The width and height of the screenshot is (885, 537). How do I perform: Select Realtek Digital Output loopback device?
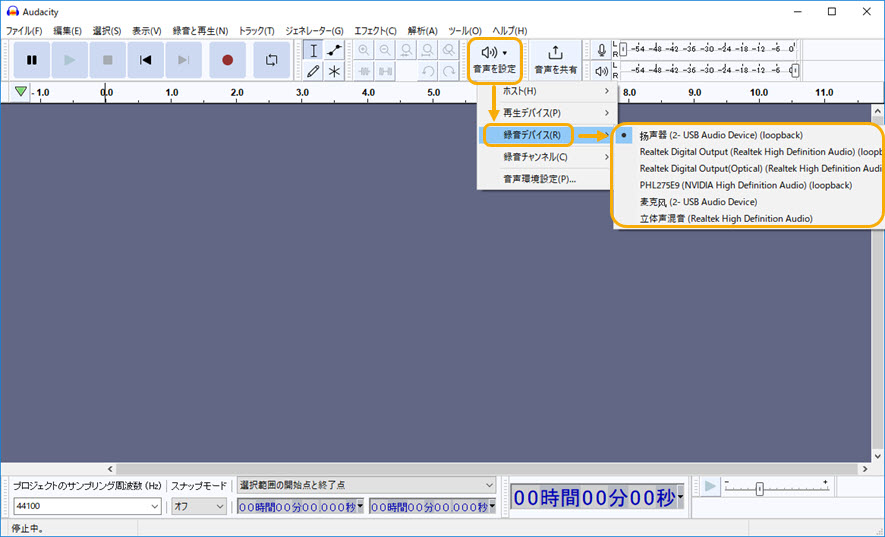[x=748, y=152]
